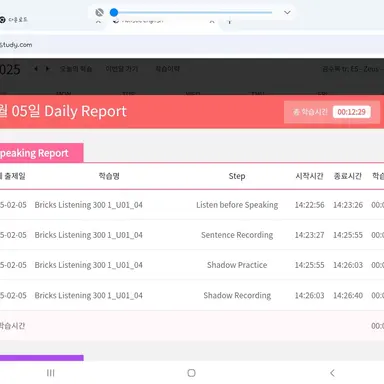Screen dimensions: 384x384
Task: Click the 학습시간 total row label
Action: point(12,326)
